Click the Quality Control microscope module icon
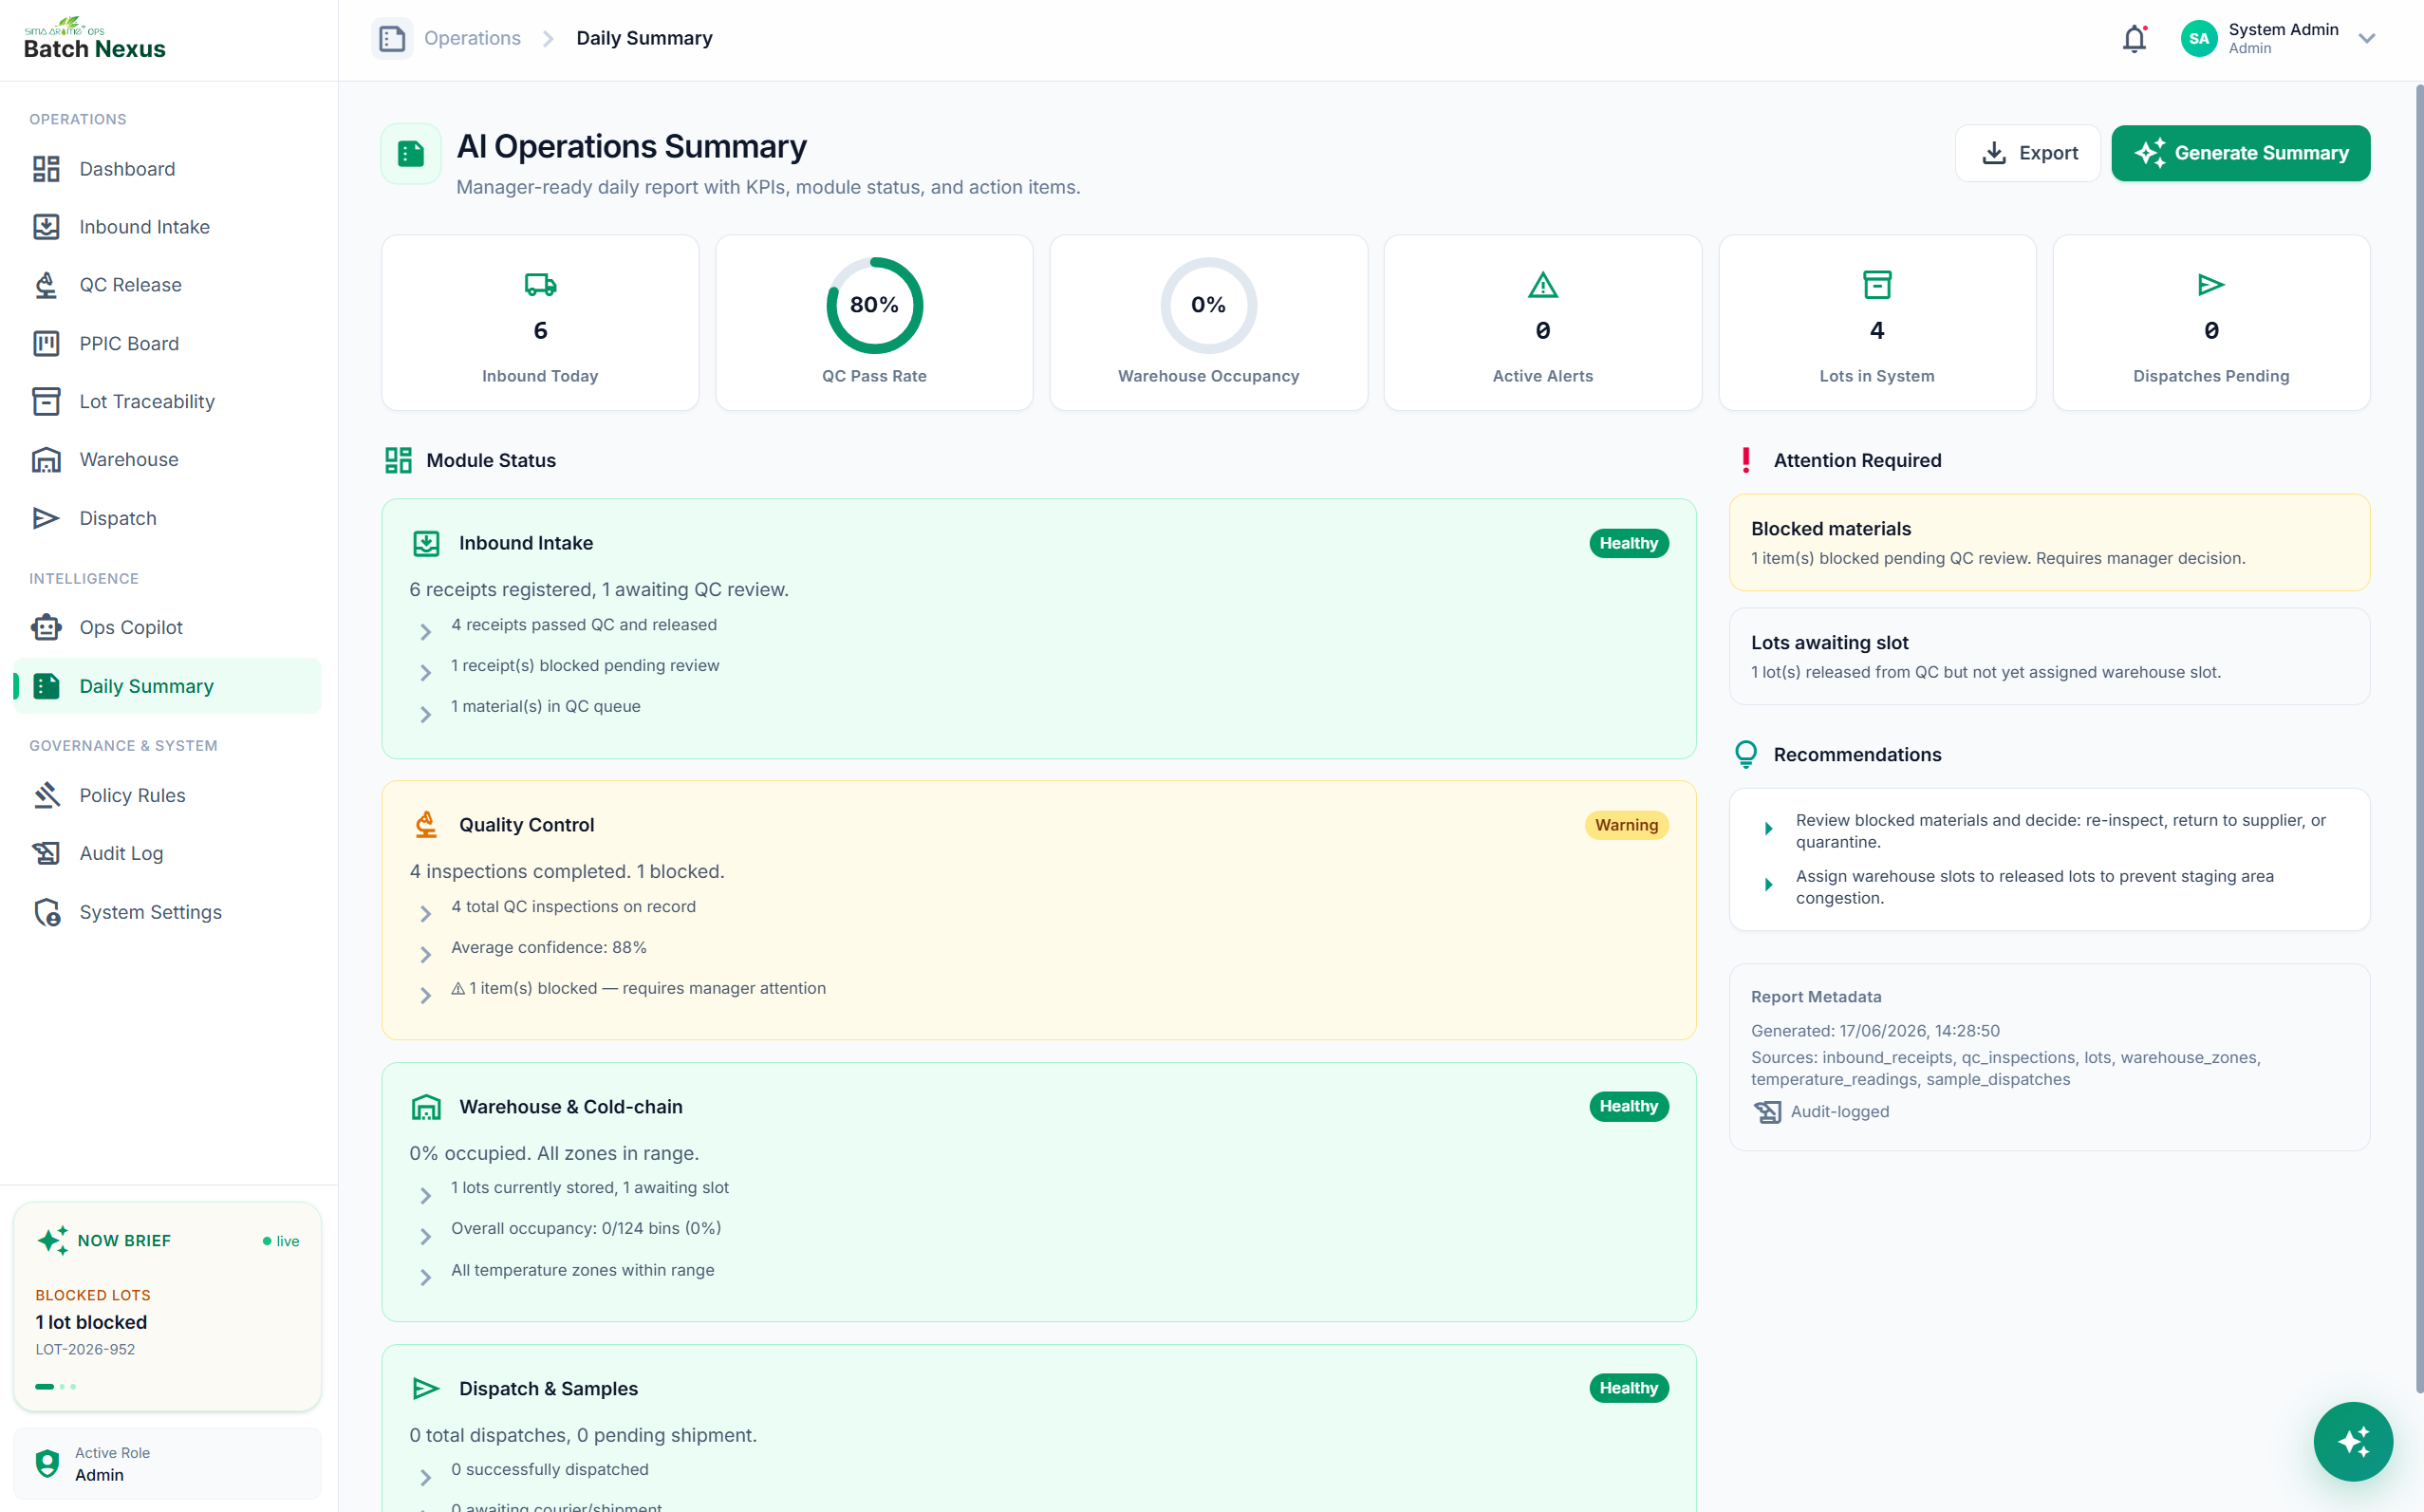This screenshot has width=2424, height=1512. (426, 825)
